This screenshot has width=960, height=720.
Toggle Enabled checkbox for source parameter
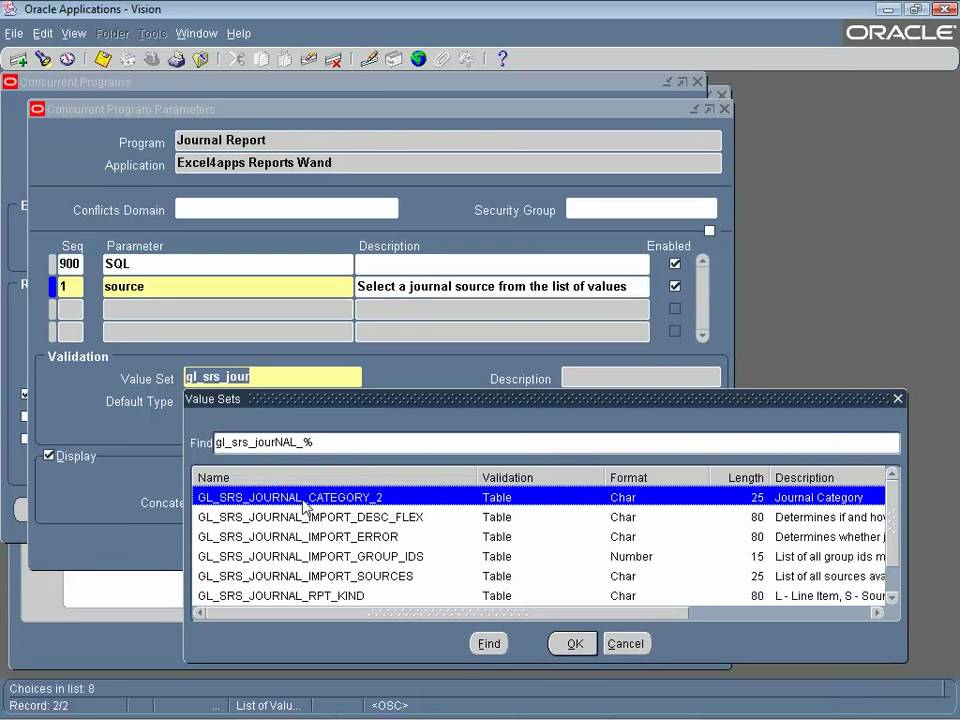click(x=675, y=286)
